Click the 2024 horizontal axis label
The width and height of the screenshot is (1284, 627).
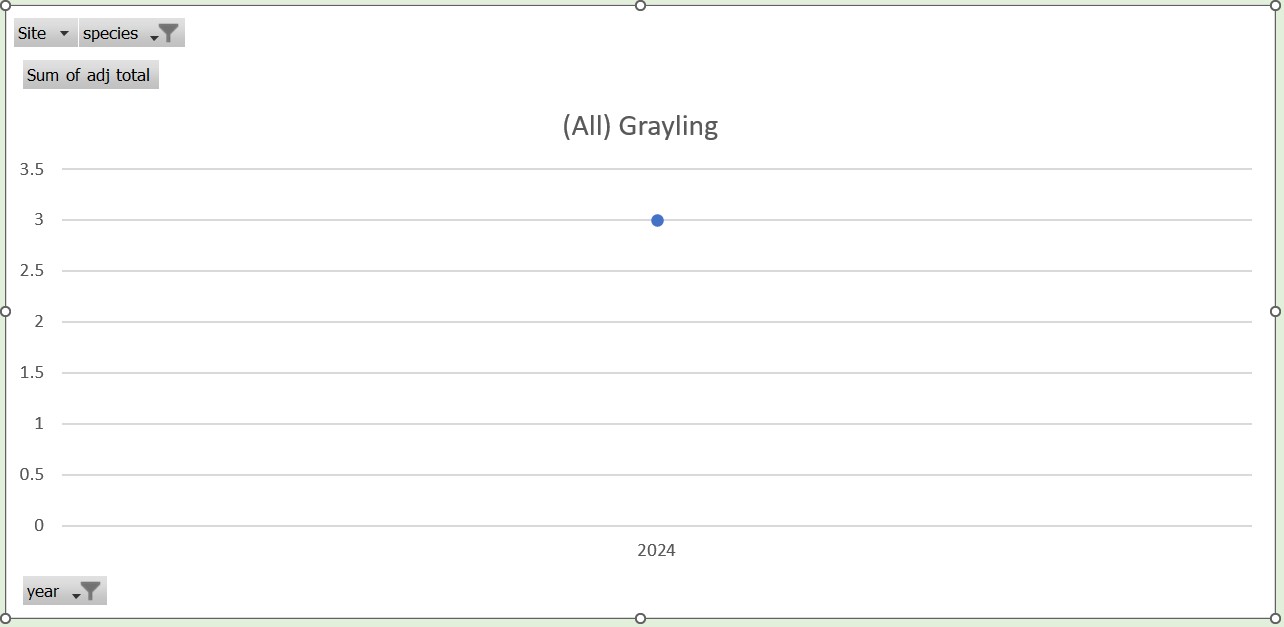click(656, 550)
